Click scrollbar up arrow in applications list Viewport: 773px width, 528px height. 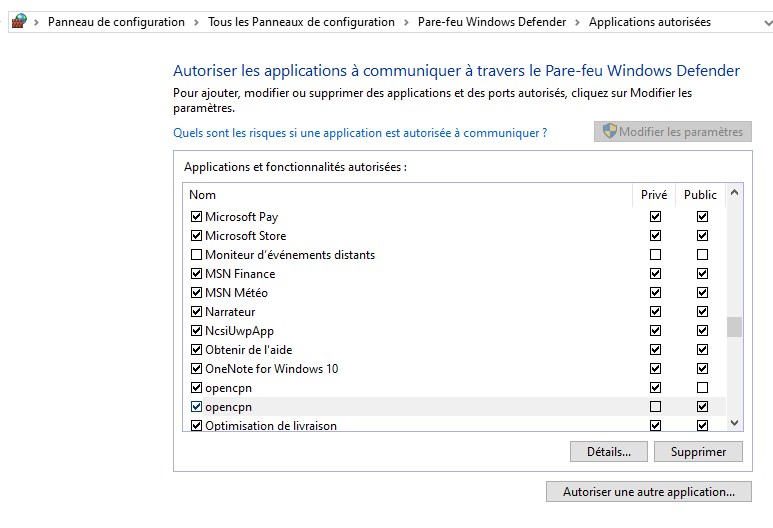[x=735, y=193]
